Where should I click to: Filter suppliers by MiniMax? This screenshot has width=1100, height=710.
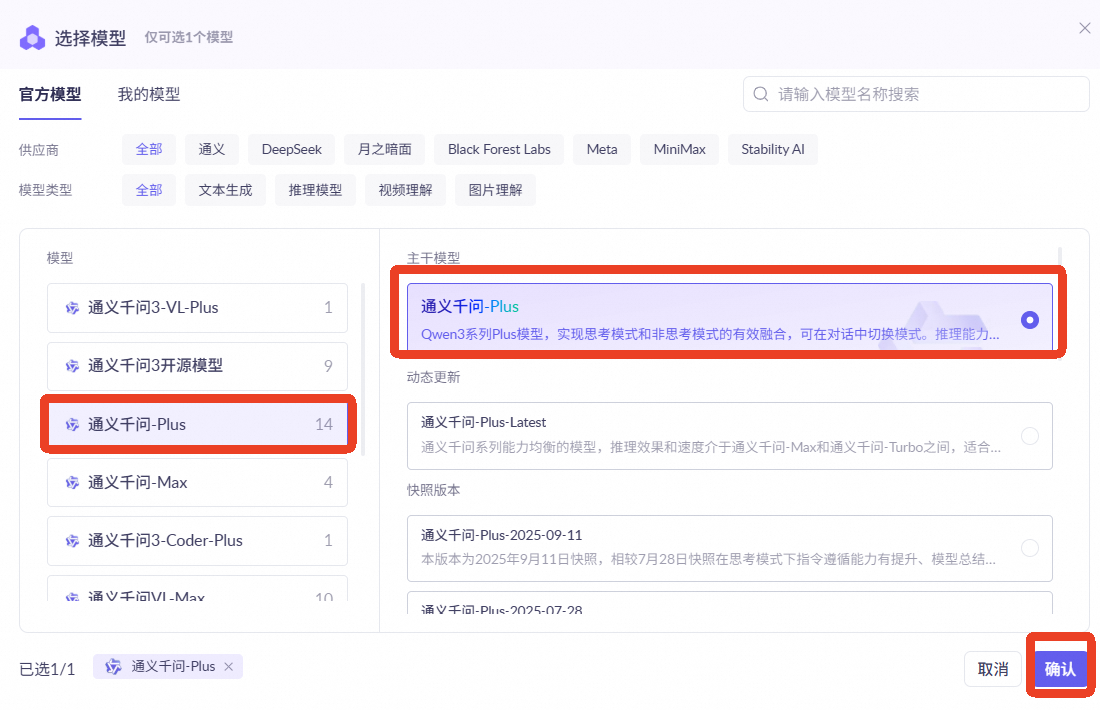pos(679,149)
